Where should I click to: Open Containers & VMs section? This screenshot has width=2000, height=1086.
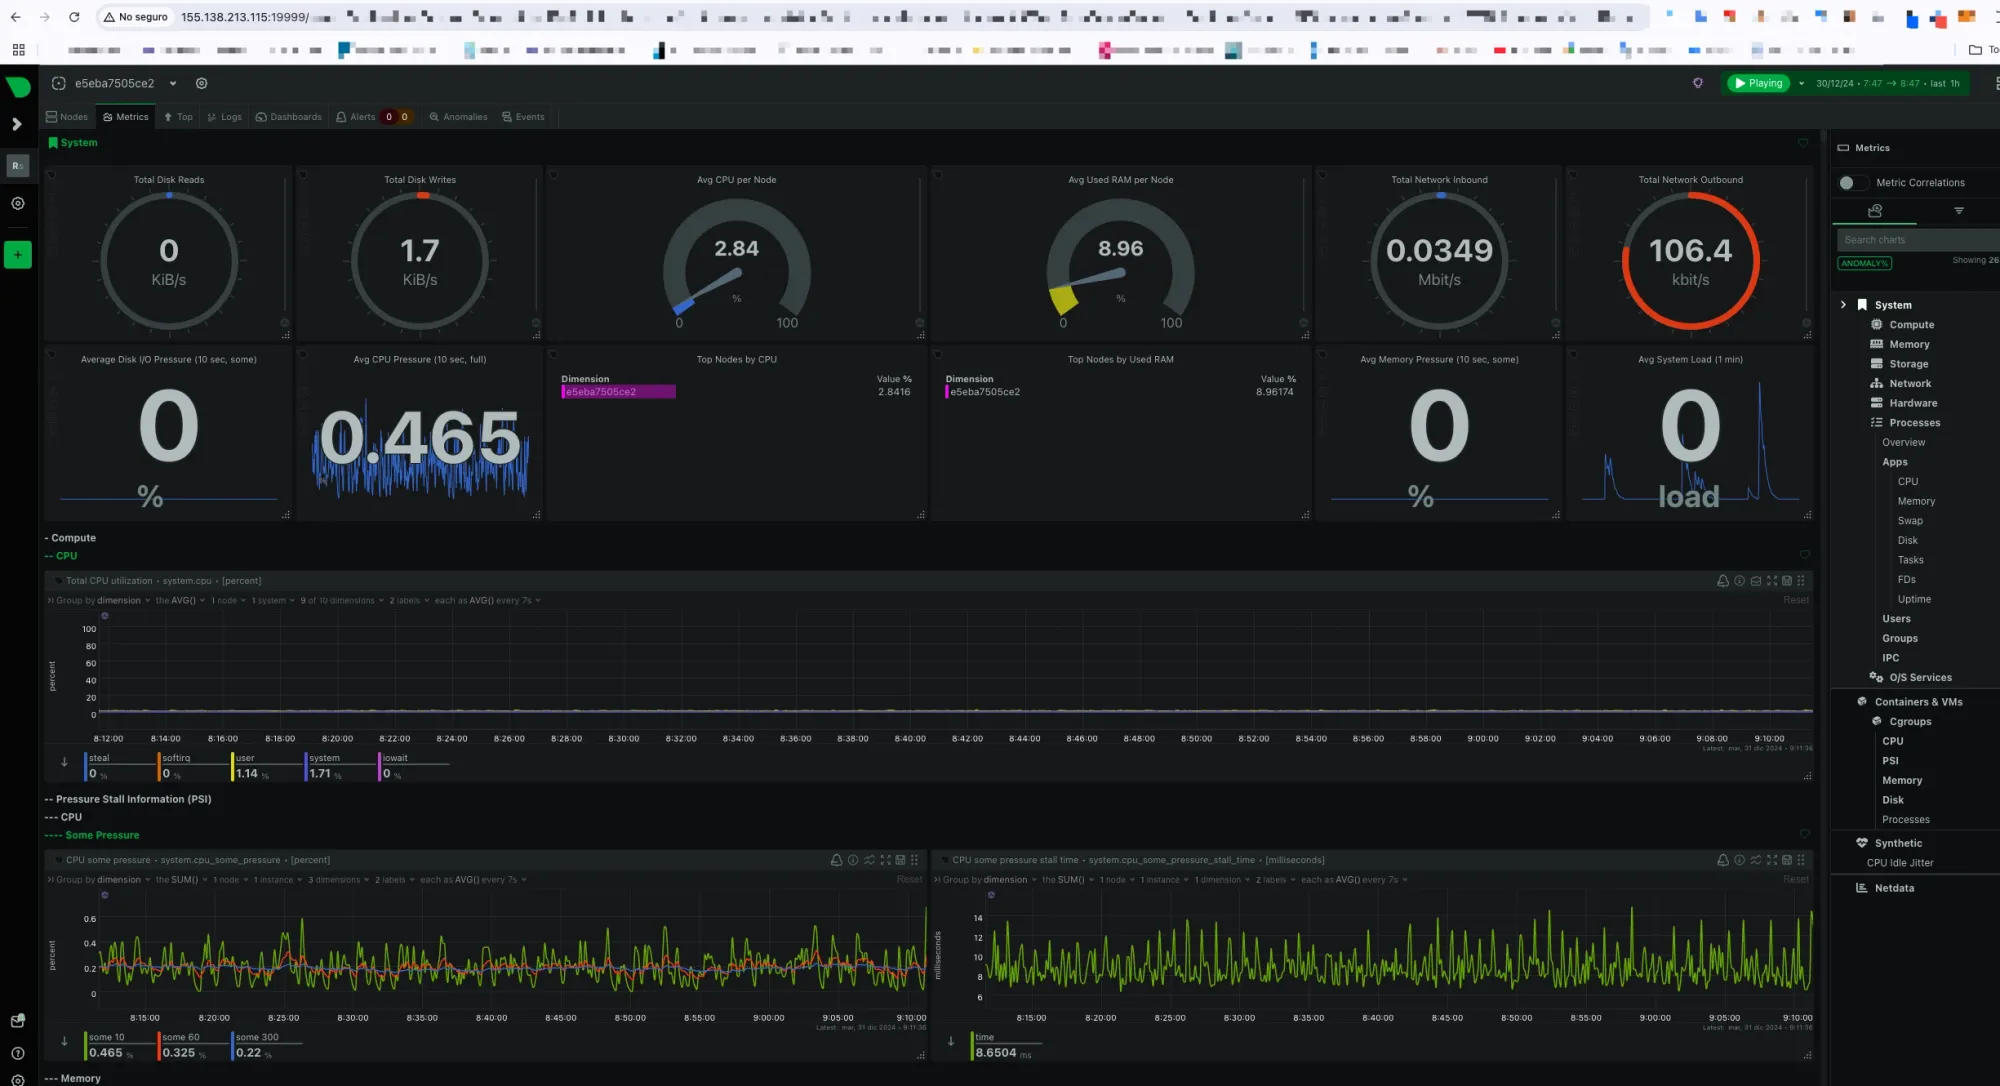click(1918, 702)
